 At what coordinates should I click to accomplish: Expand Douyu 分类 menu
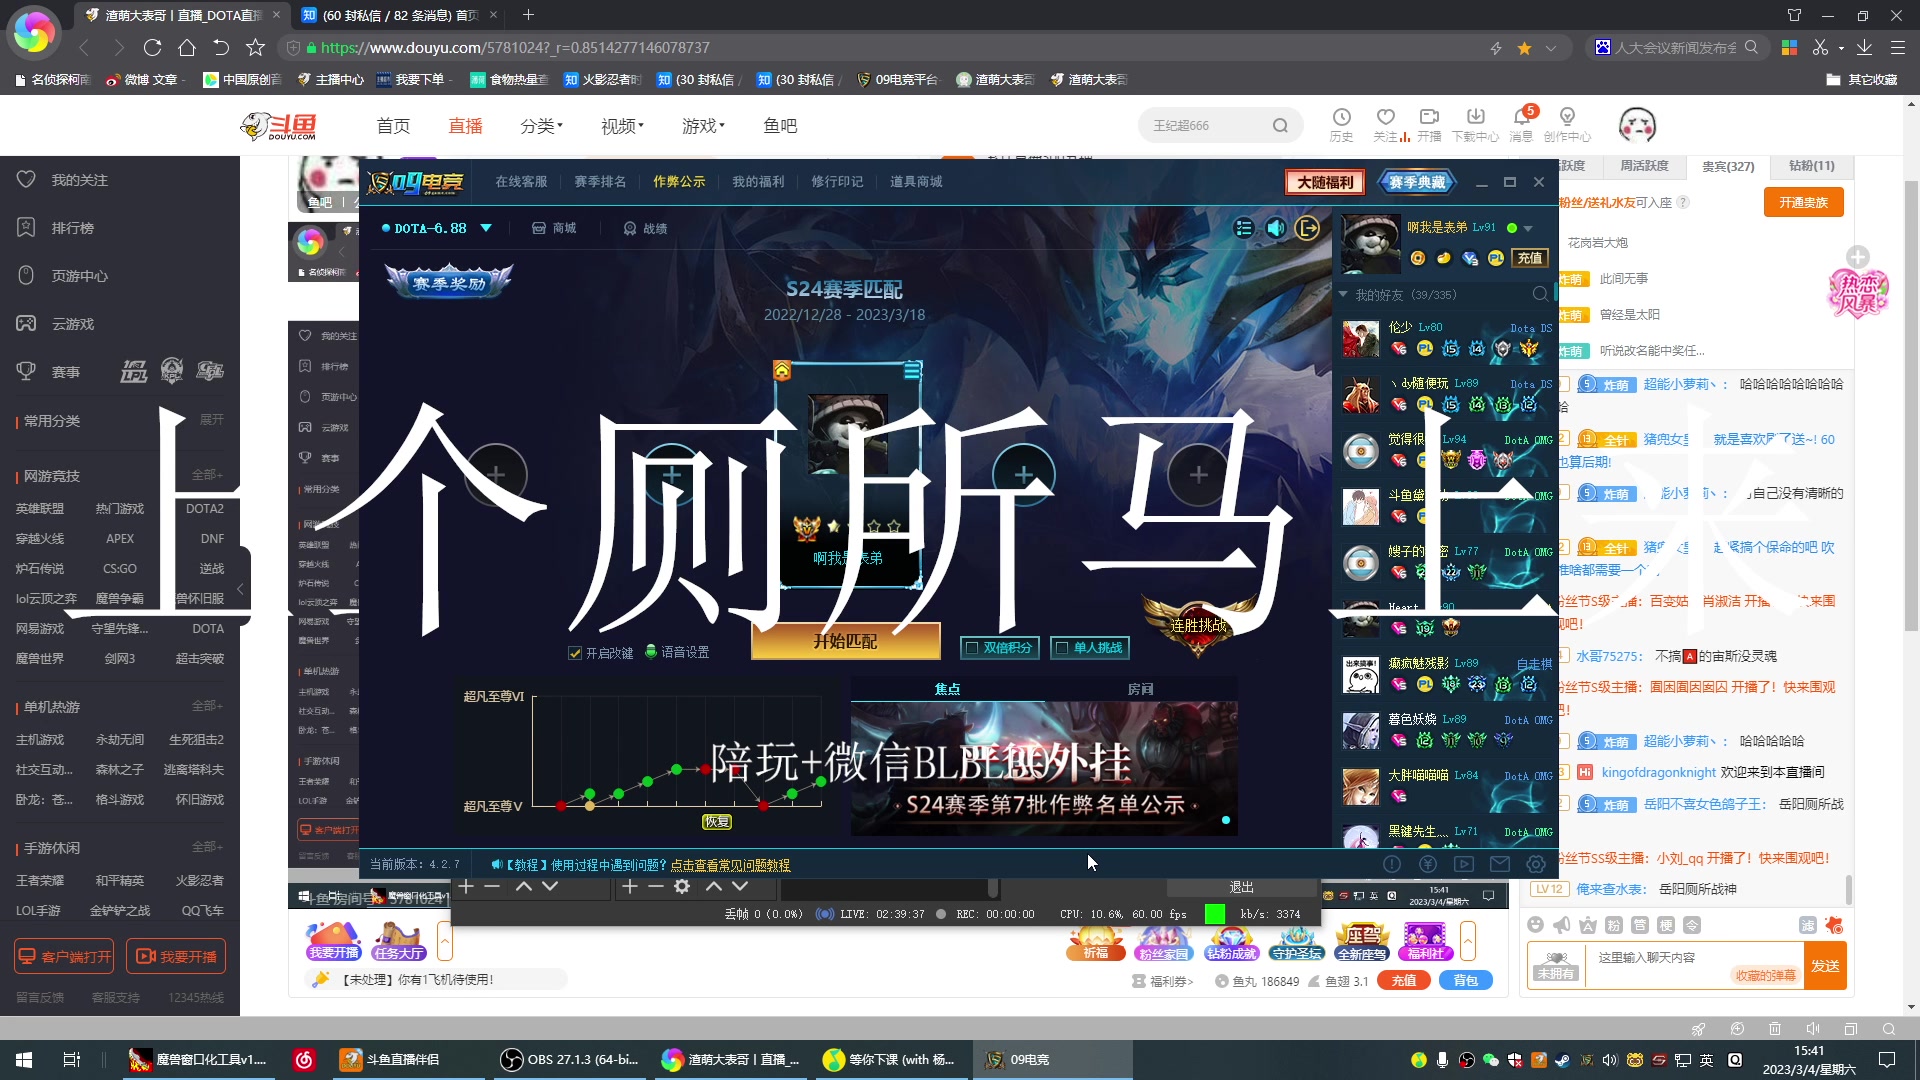(541, 125)
